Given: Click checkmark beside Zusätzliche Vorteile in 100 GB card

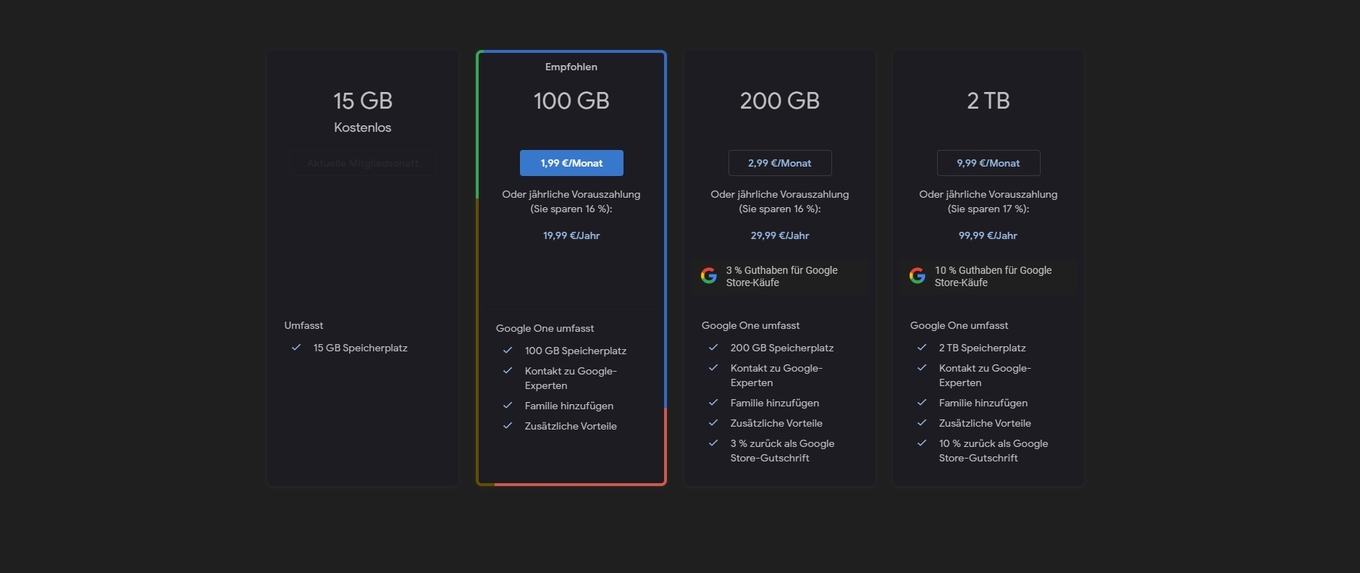Looking at the screenshot, I should point(507,425).
